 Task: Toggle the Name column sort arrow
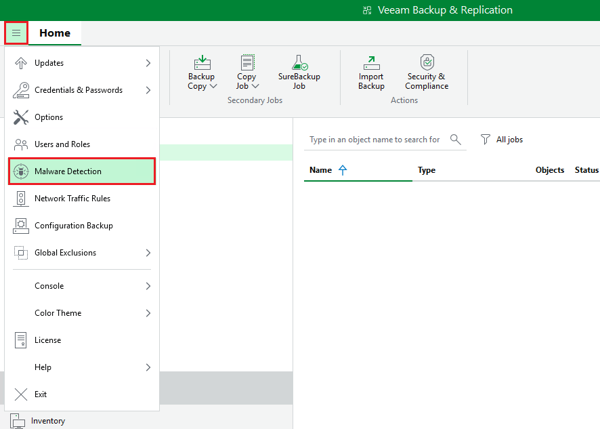[x=342, y=170]
